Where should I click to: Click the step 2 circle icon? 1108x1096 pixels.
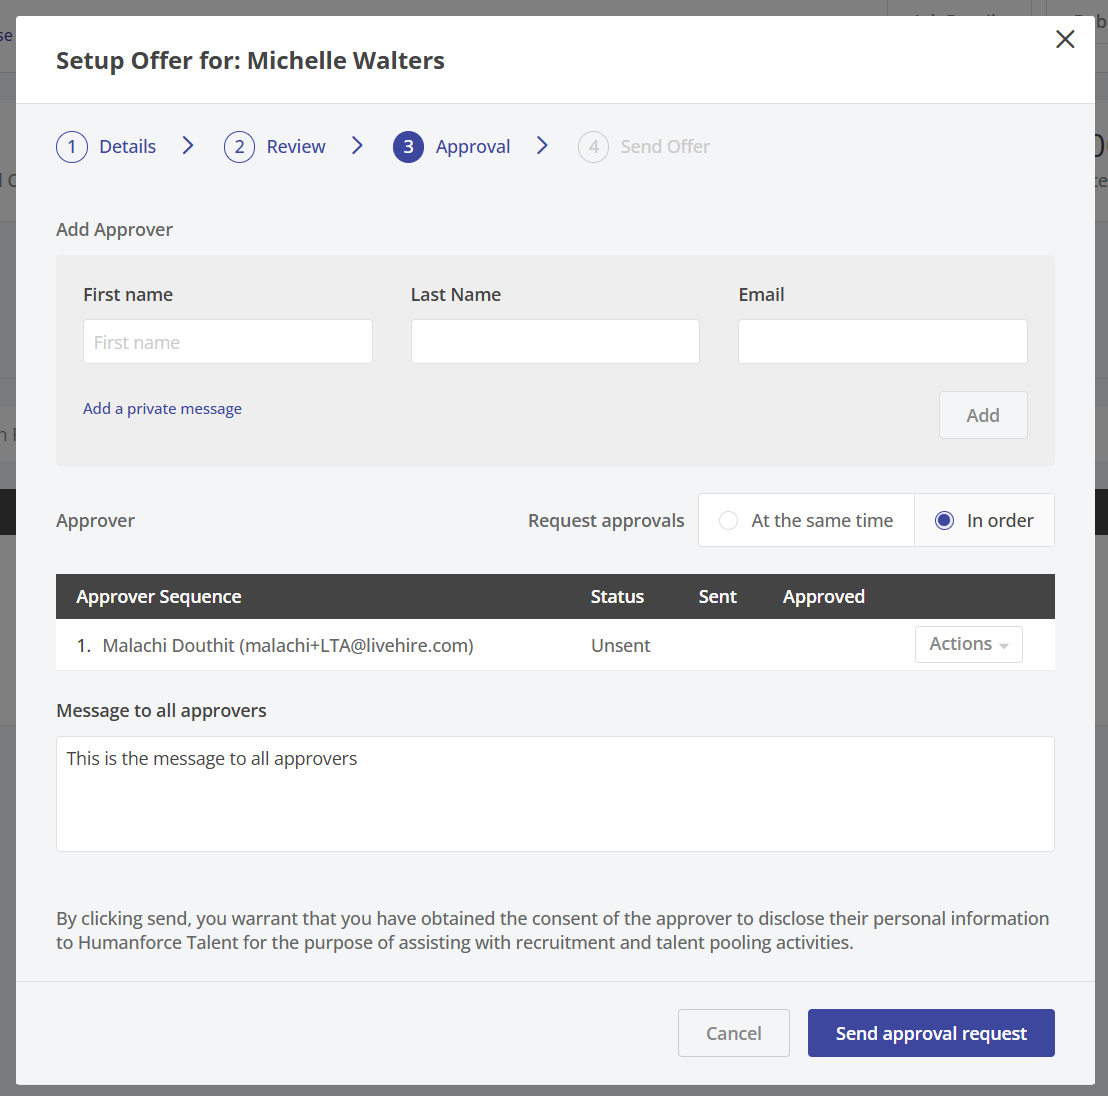pyautogui.click(x=239, y=147)
